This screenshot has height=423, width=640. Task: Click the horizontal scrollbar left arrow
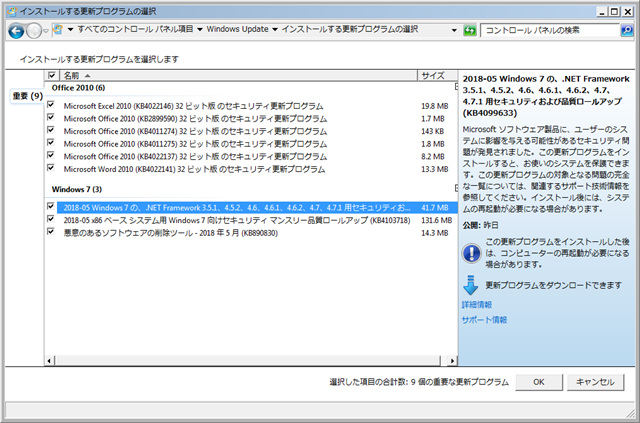pos(49,361)
